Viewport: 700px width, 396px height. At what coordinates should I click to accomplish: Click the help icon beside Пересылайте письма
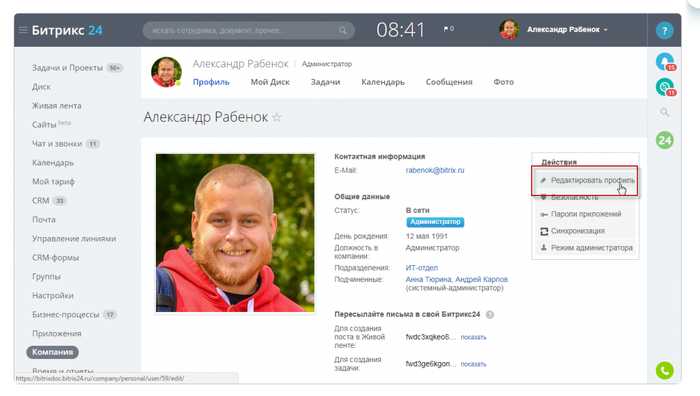click(x=490, y=314)
